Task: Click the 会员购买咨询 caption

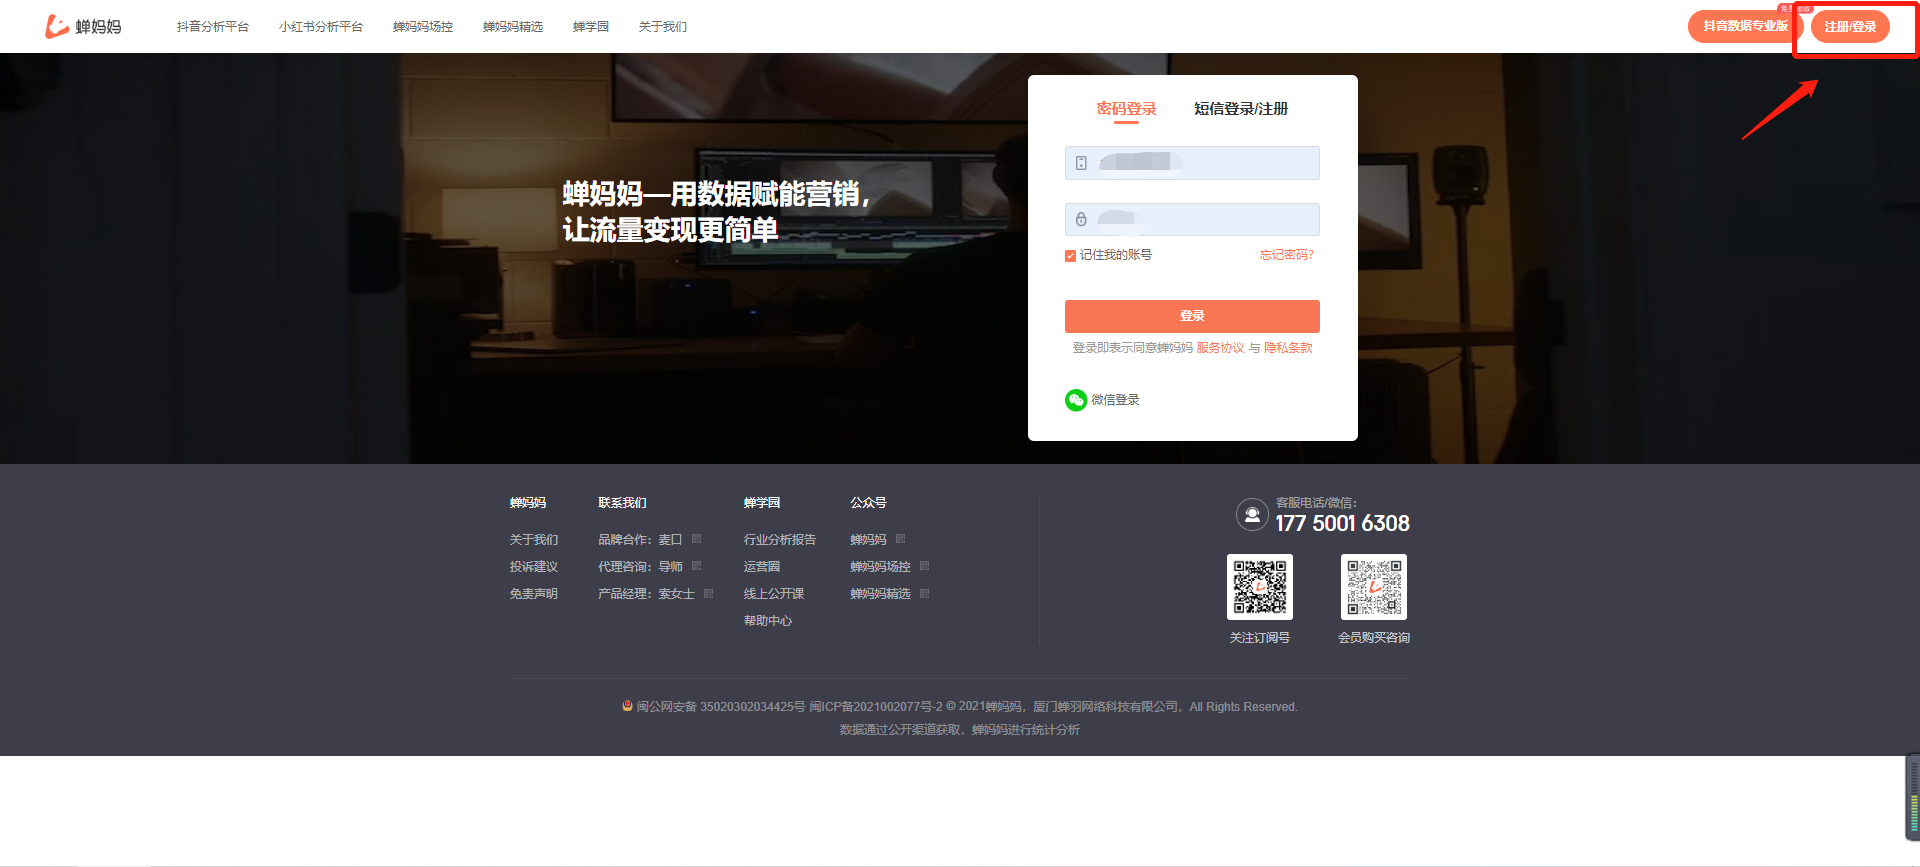Action: click(x=1374, y=638)
